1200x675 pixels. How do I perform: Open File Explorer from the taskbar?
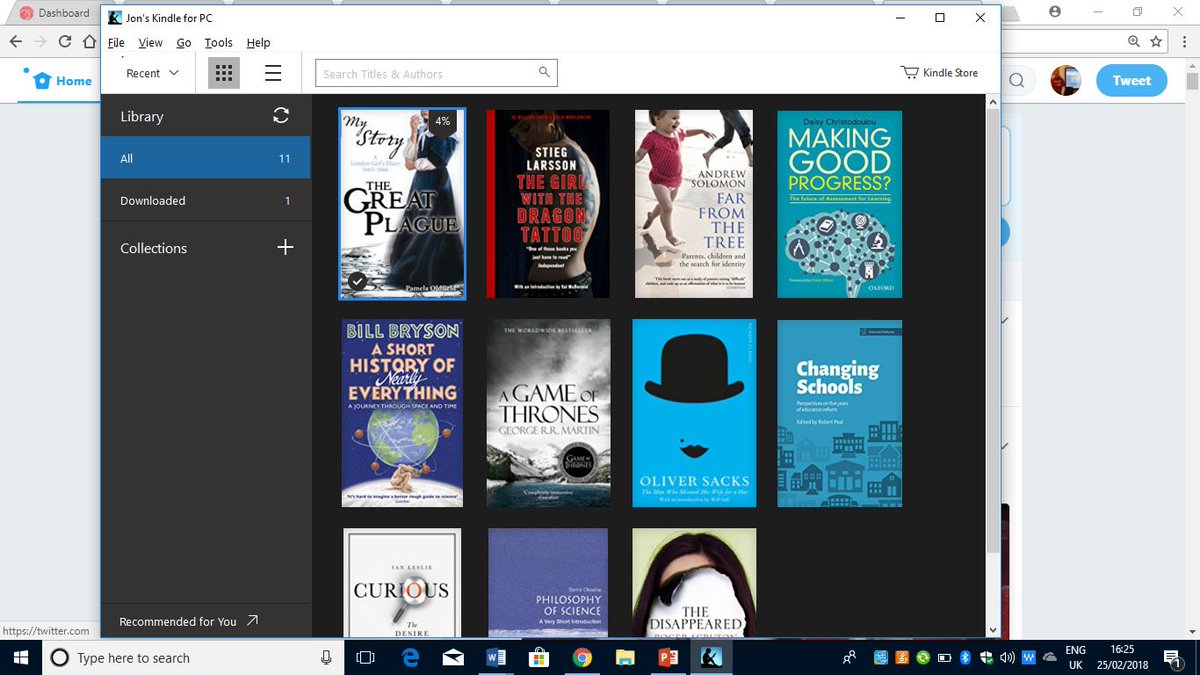pyautogui.click(x=625, y=657)
